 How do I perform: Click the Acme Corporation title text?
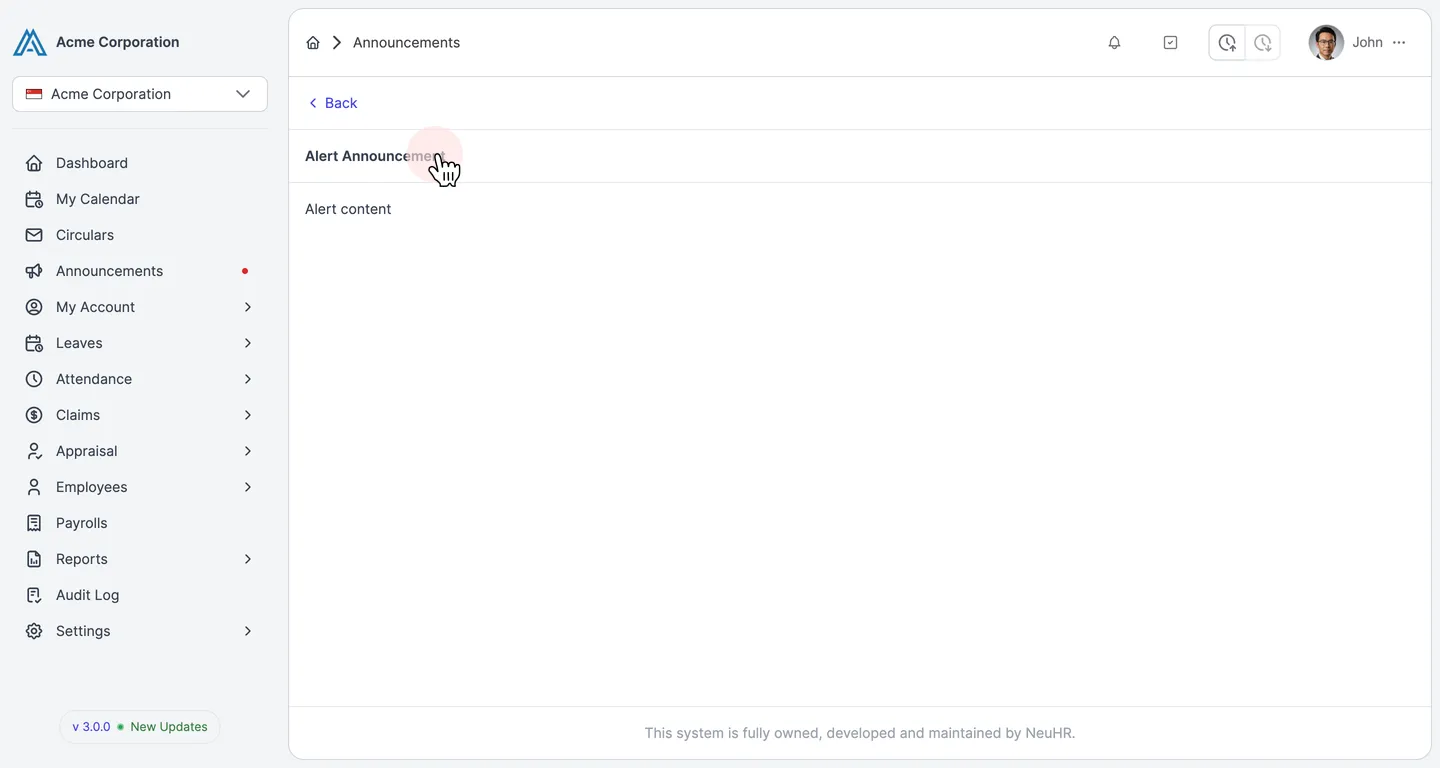click(118, 42)
